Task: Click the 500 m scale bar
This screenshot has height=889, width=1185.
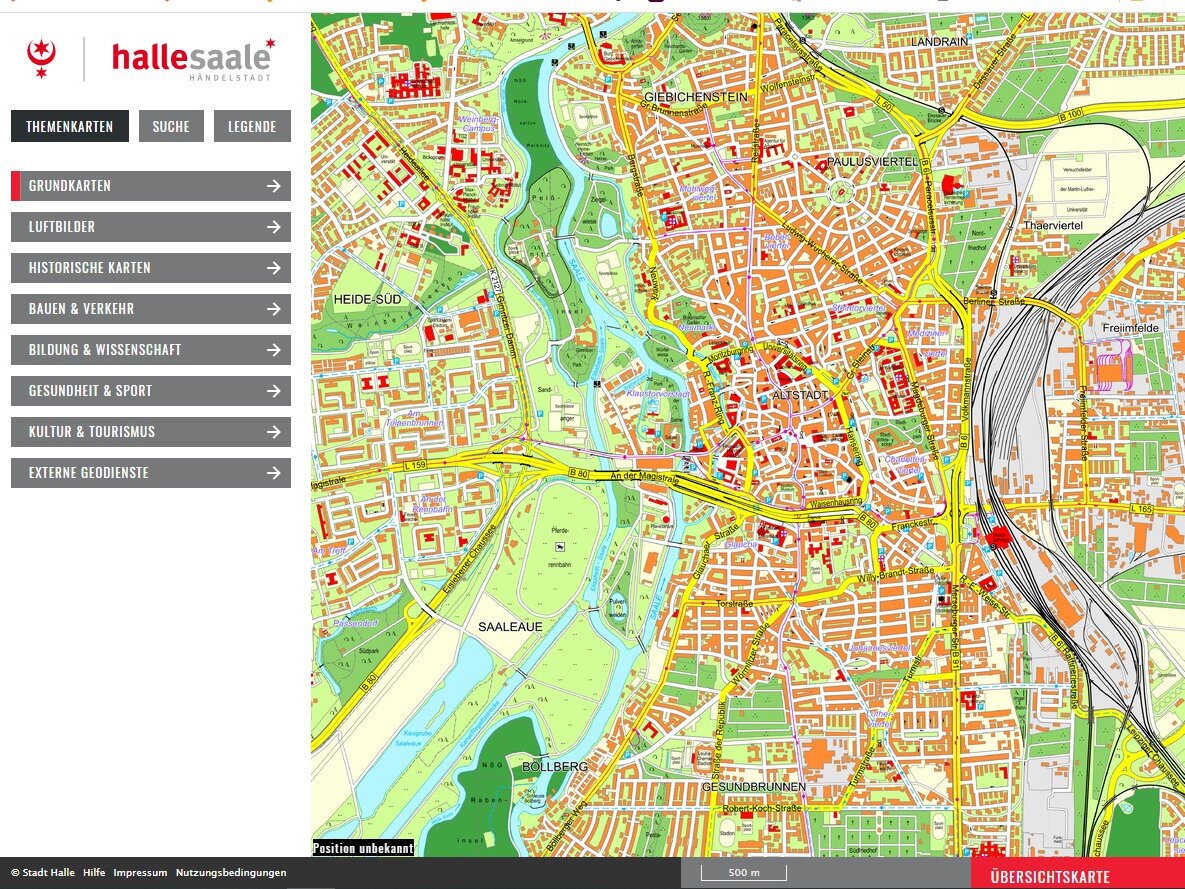Action: (x=743, y=873)
